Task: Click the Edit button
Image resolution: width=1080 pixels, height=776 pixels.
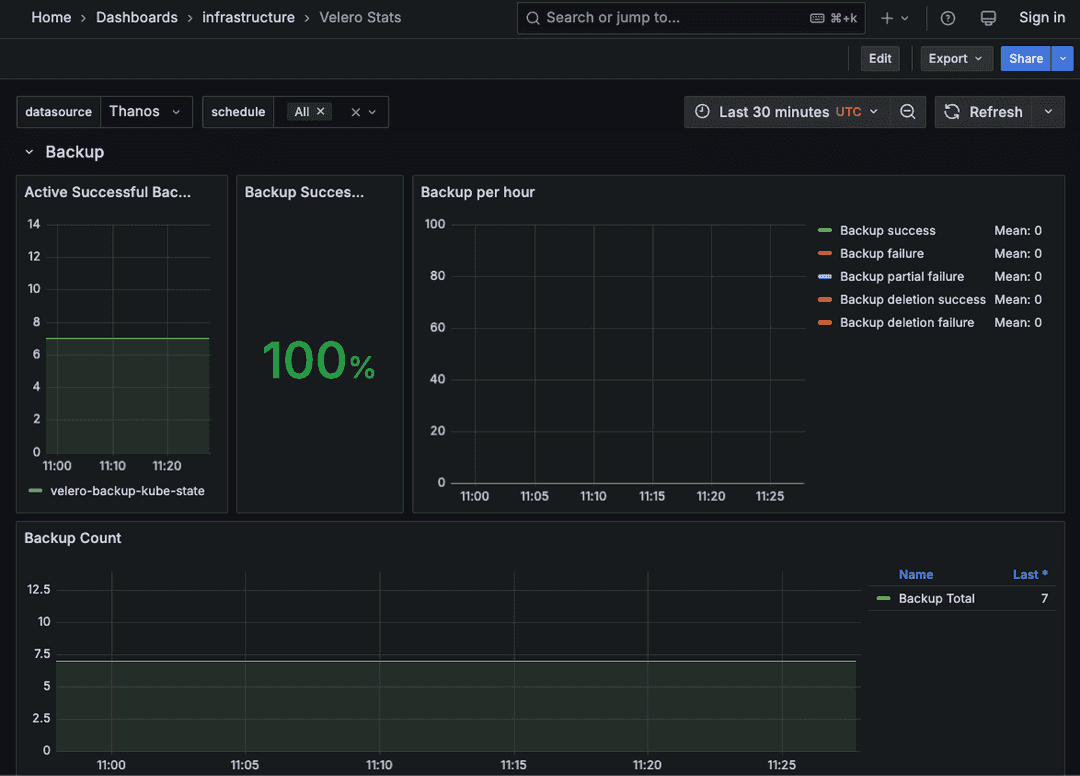Action: click(x=879, y=58)
